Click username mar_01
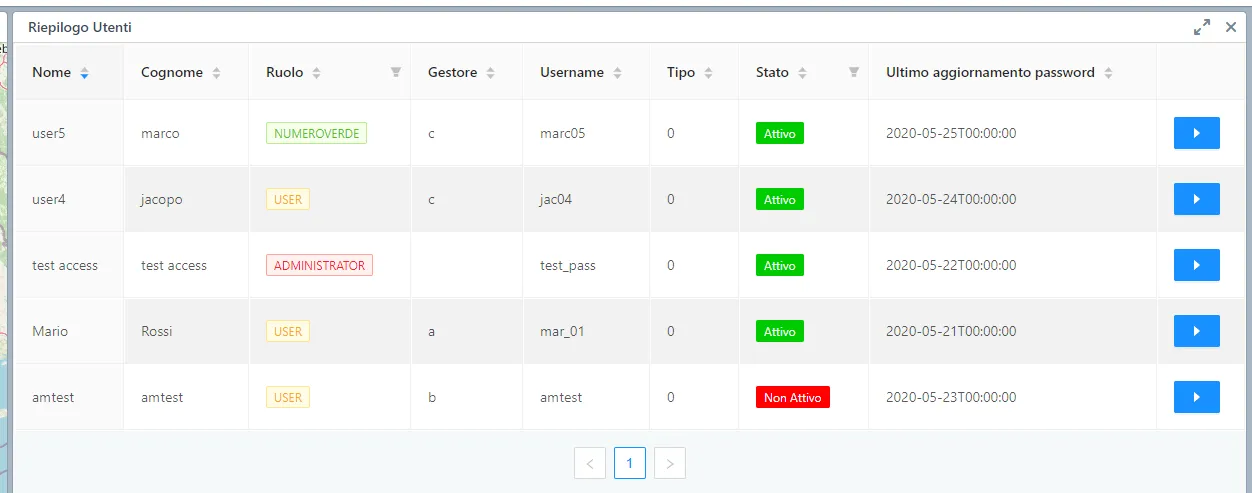This screenshot has height=493, width=1252. click(562, 331)
